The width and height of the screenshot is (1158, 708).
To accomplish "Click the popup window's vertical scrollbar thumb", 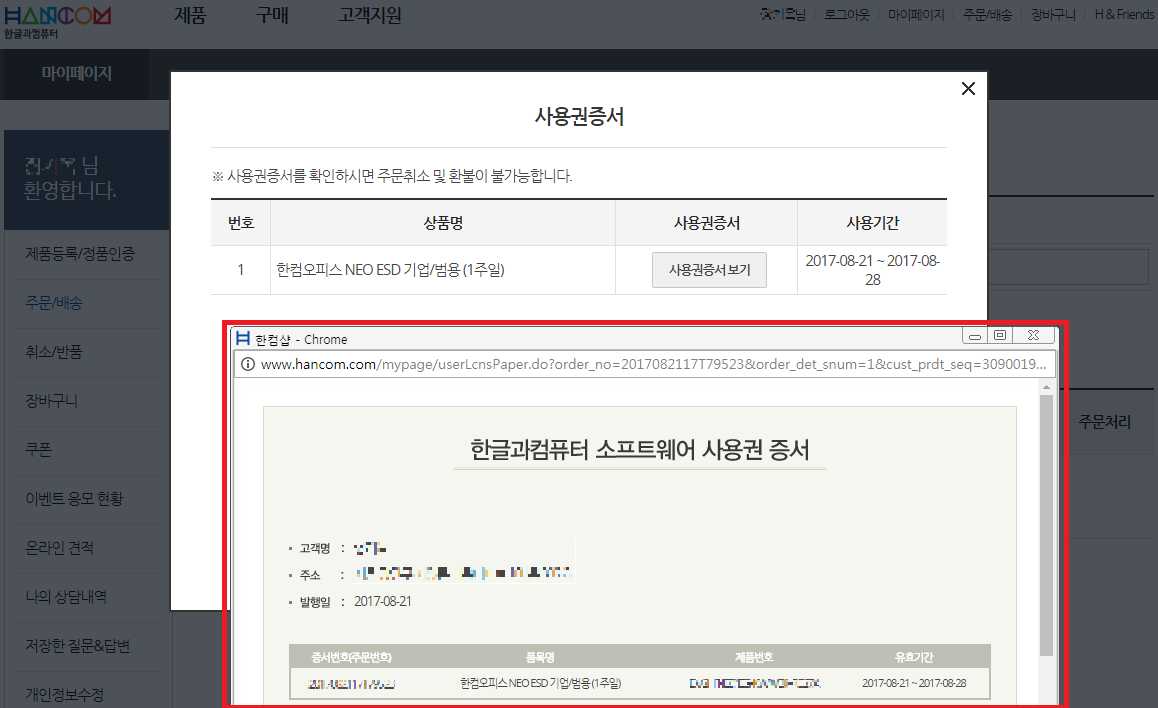I will click(x=1046, y=525).
